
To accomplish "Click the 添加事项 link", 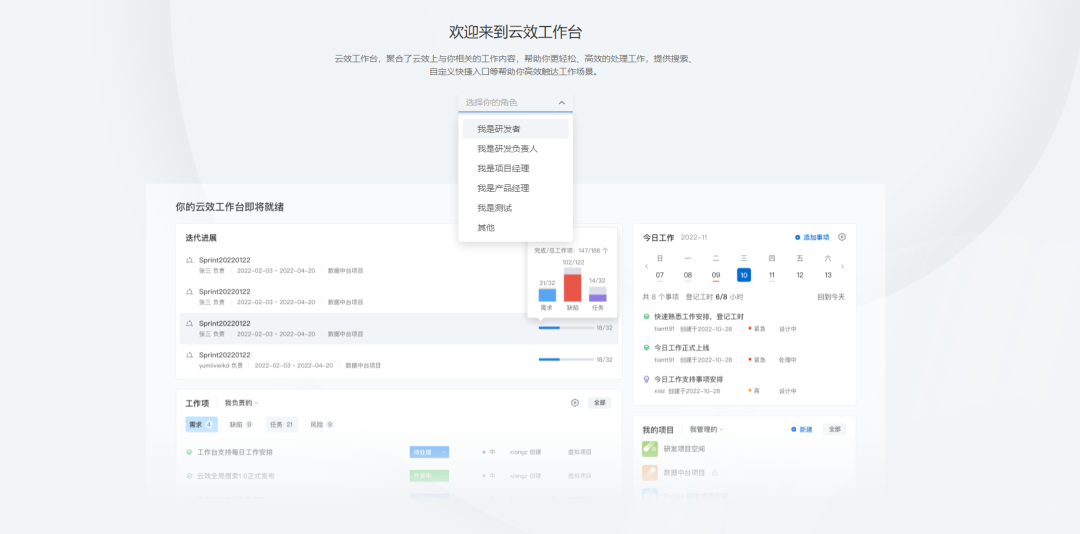I will [x=812, y=237].
